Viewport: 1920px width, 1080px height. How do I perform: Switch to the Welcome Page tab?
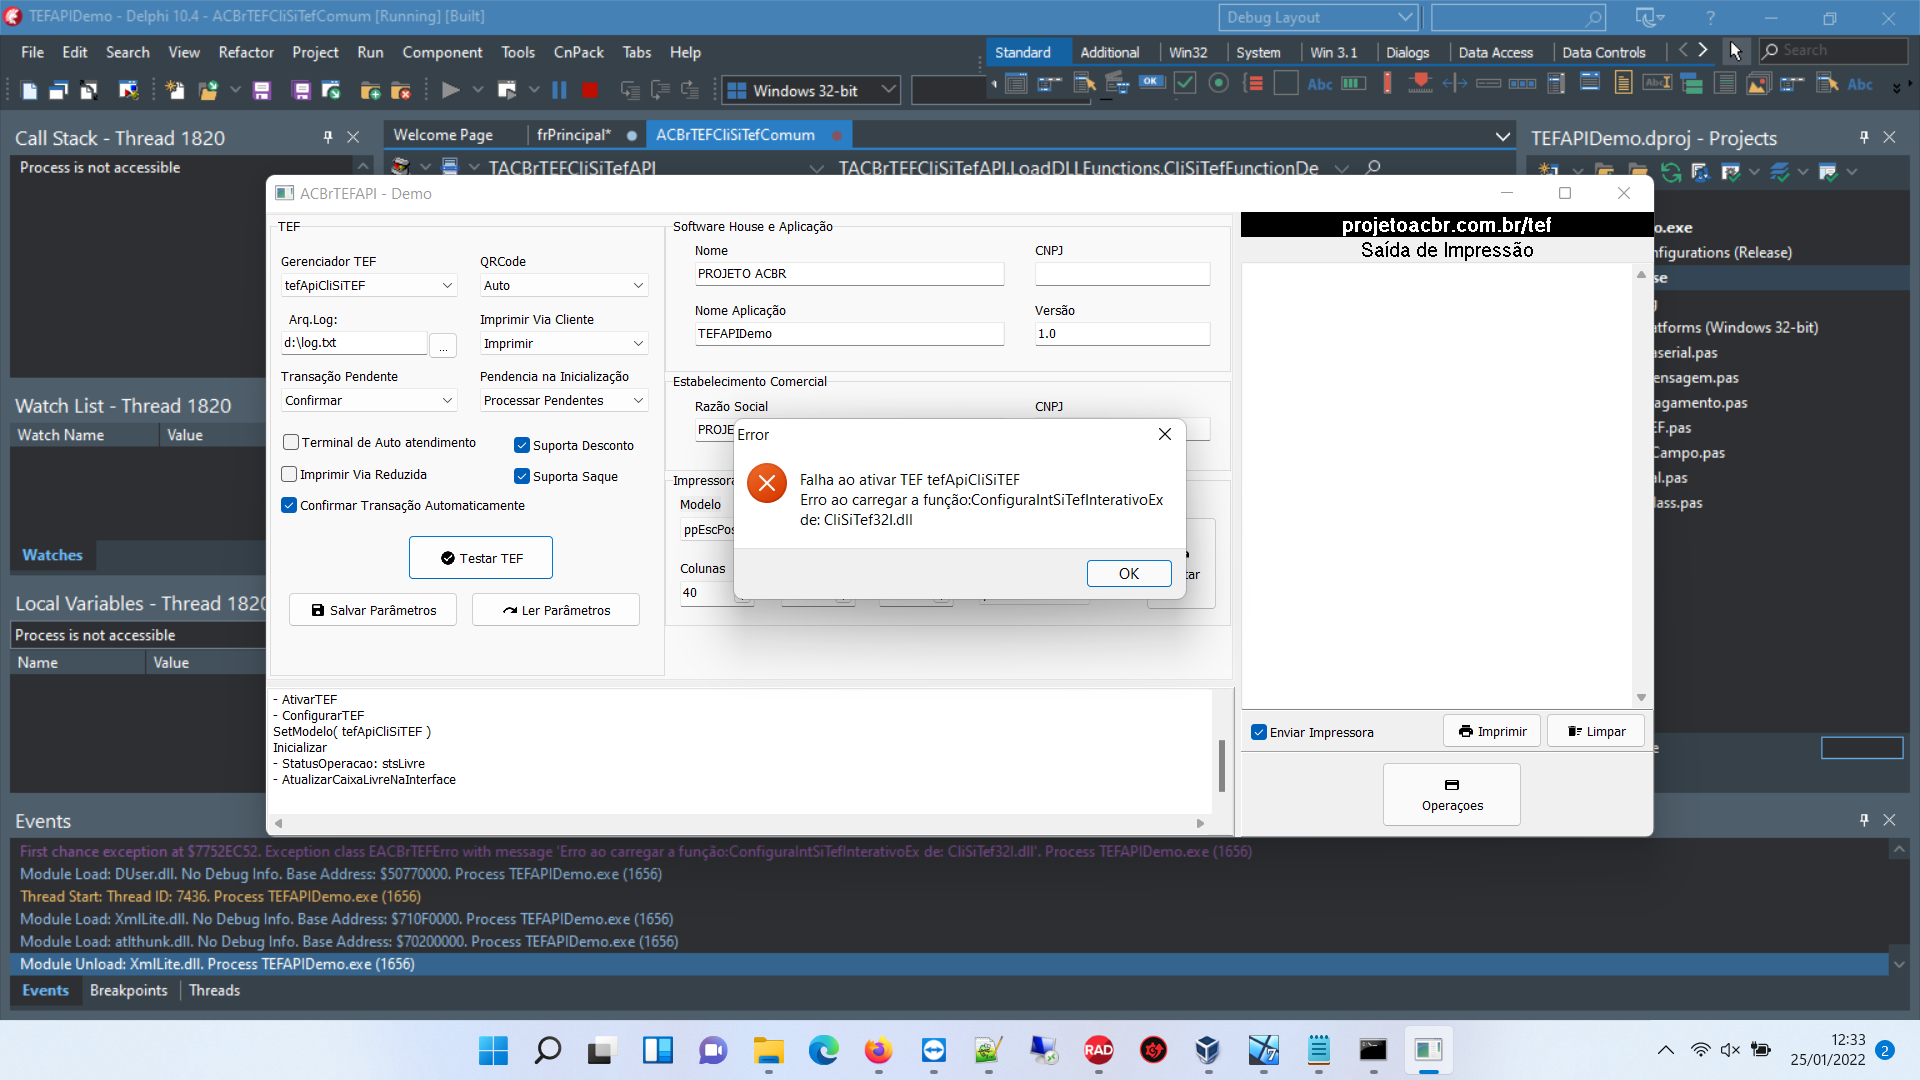coord(443,135)
